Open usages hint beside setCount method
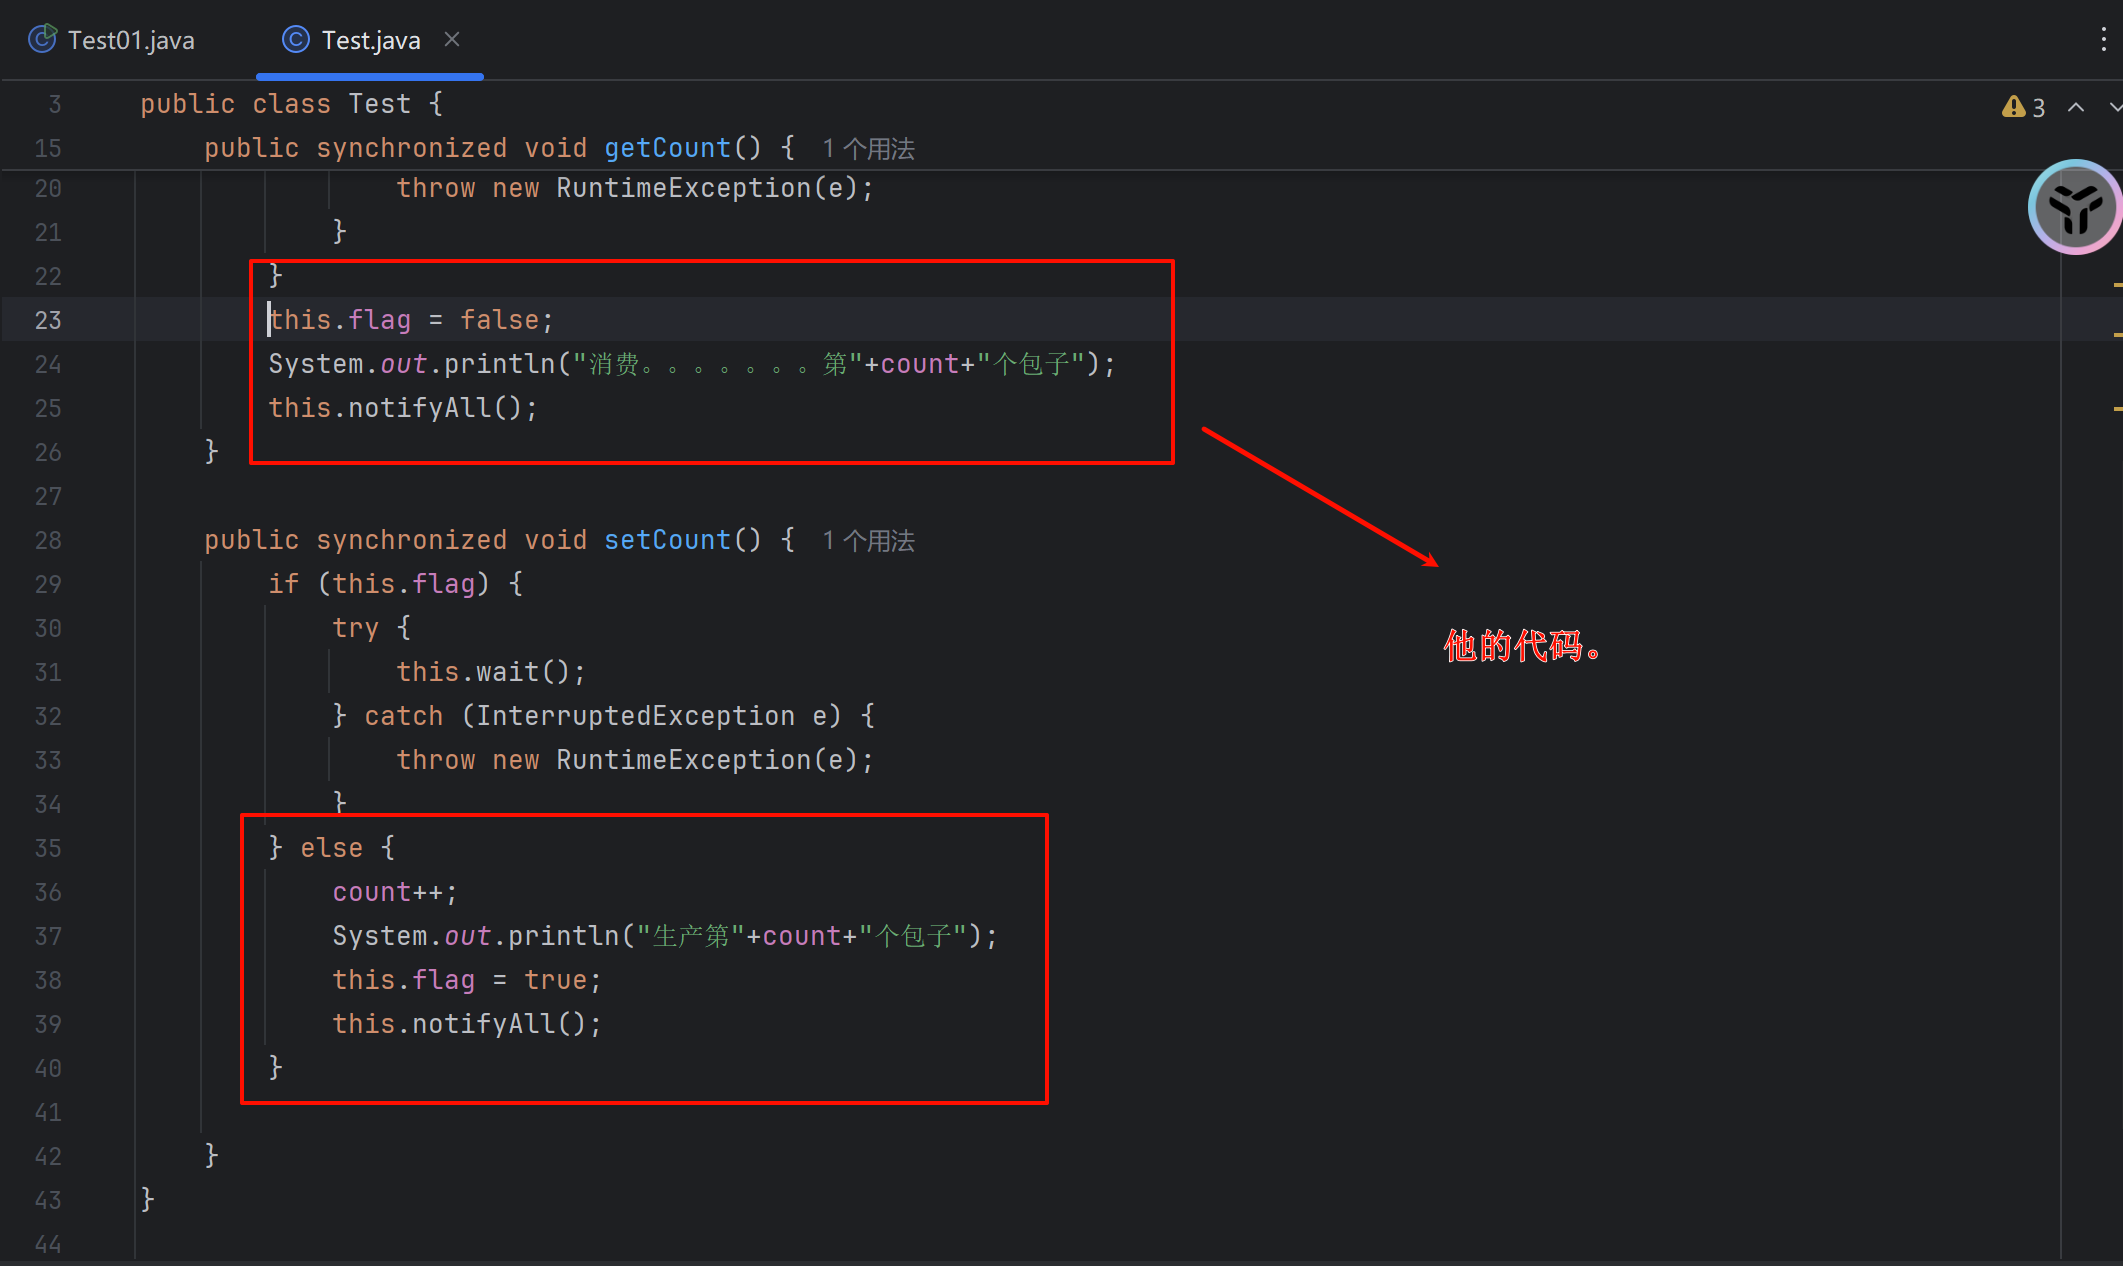Screen dimensions: 2123x1266 (x=868, y=541)
